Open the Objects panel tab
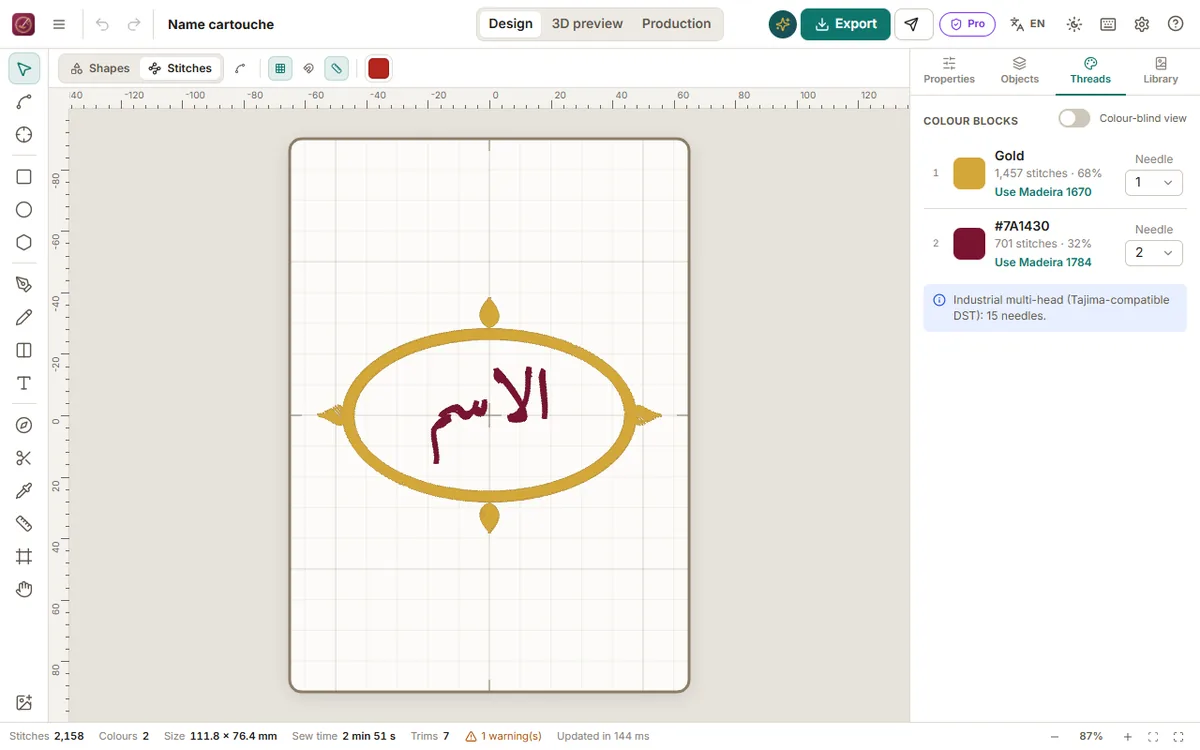Image resolution: width=1200 pixels, height=750 pixels. pyautogui.click(x=1019, y=70)
